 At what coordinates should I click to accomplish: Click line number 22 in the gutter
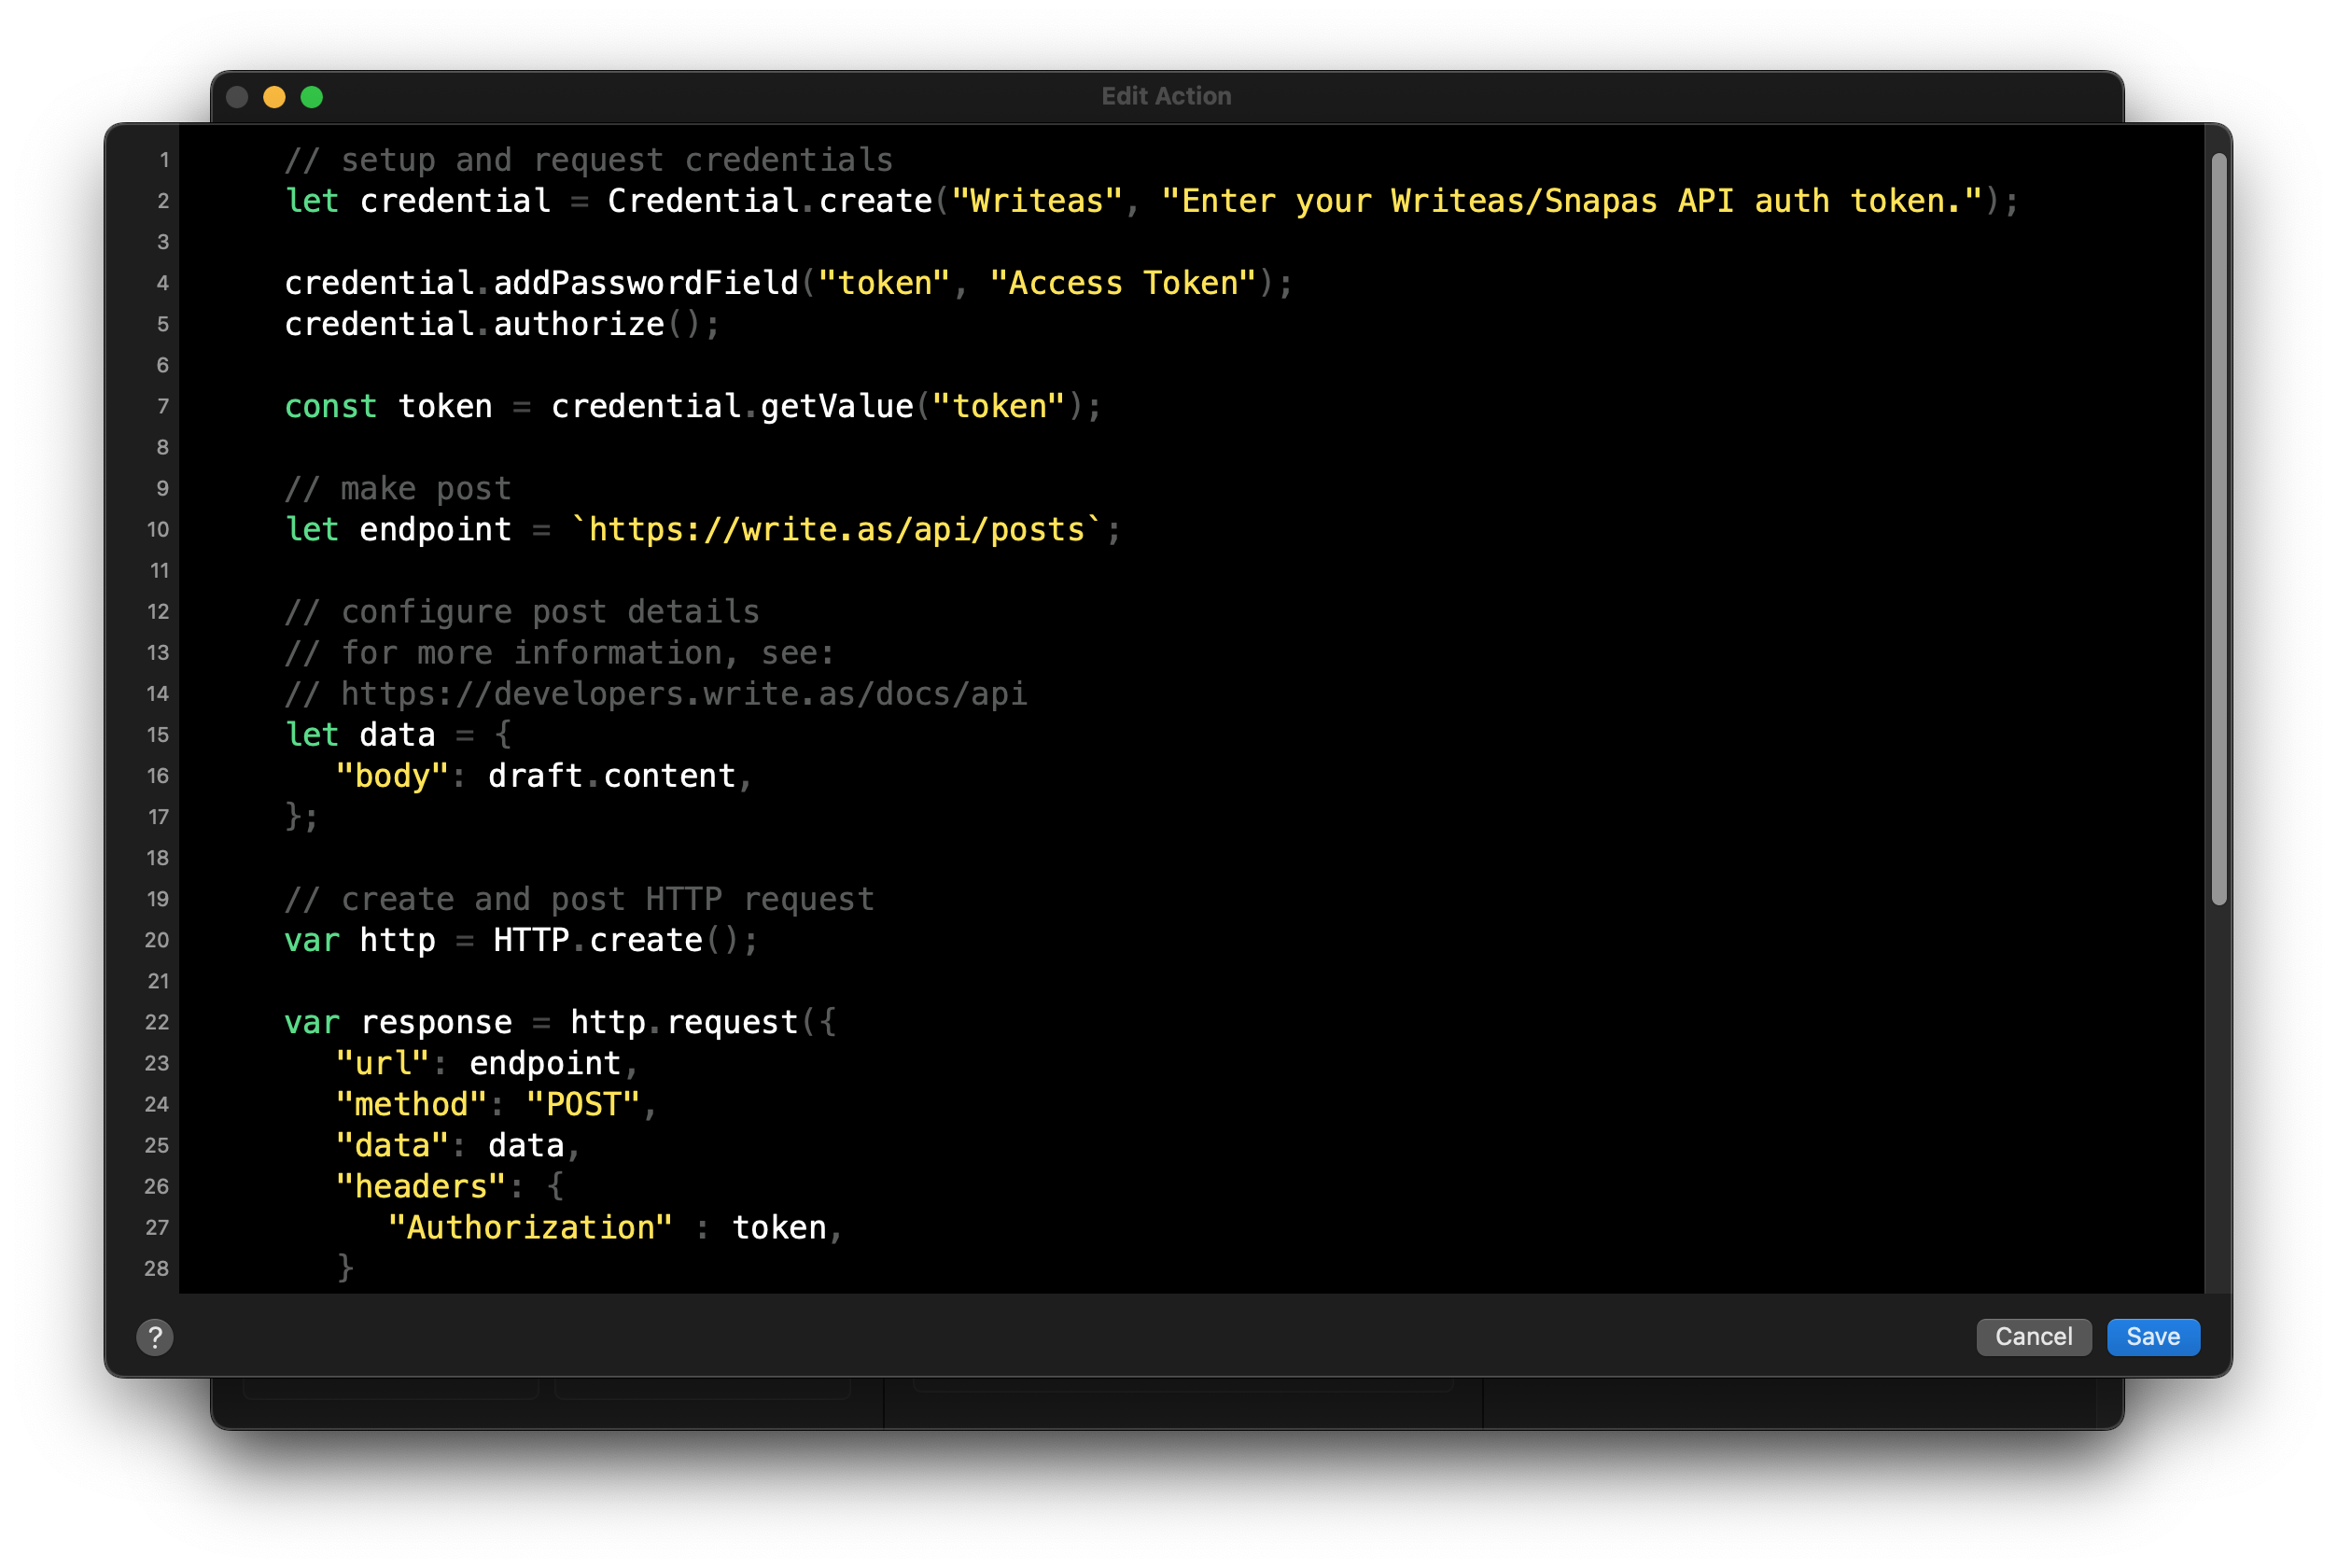pyautogui.click(x=156, y=1022)
